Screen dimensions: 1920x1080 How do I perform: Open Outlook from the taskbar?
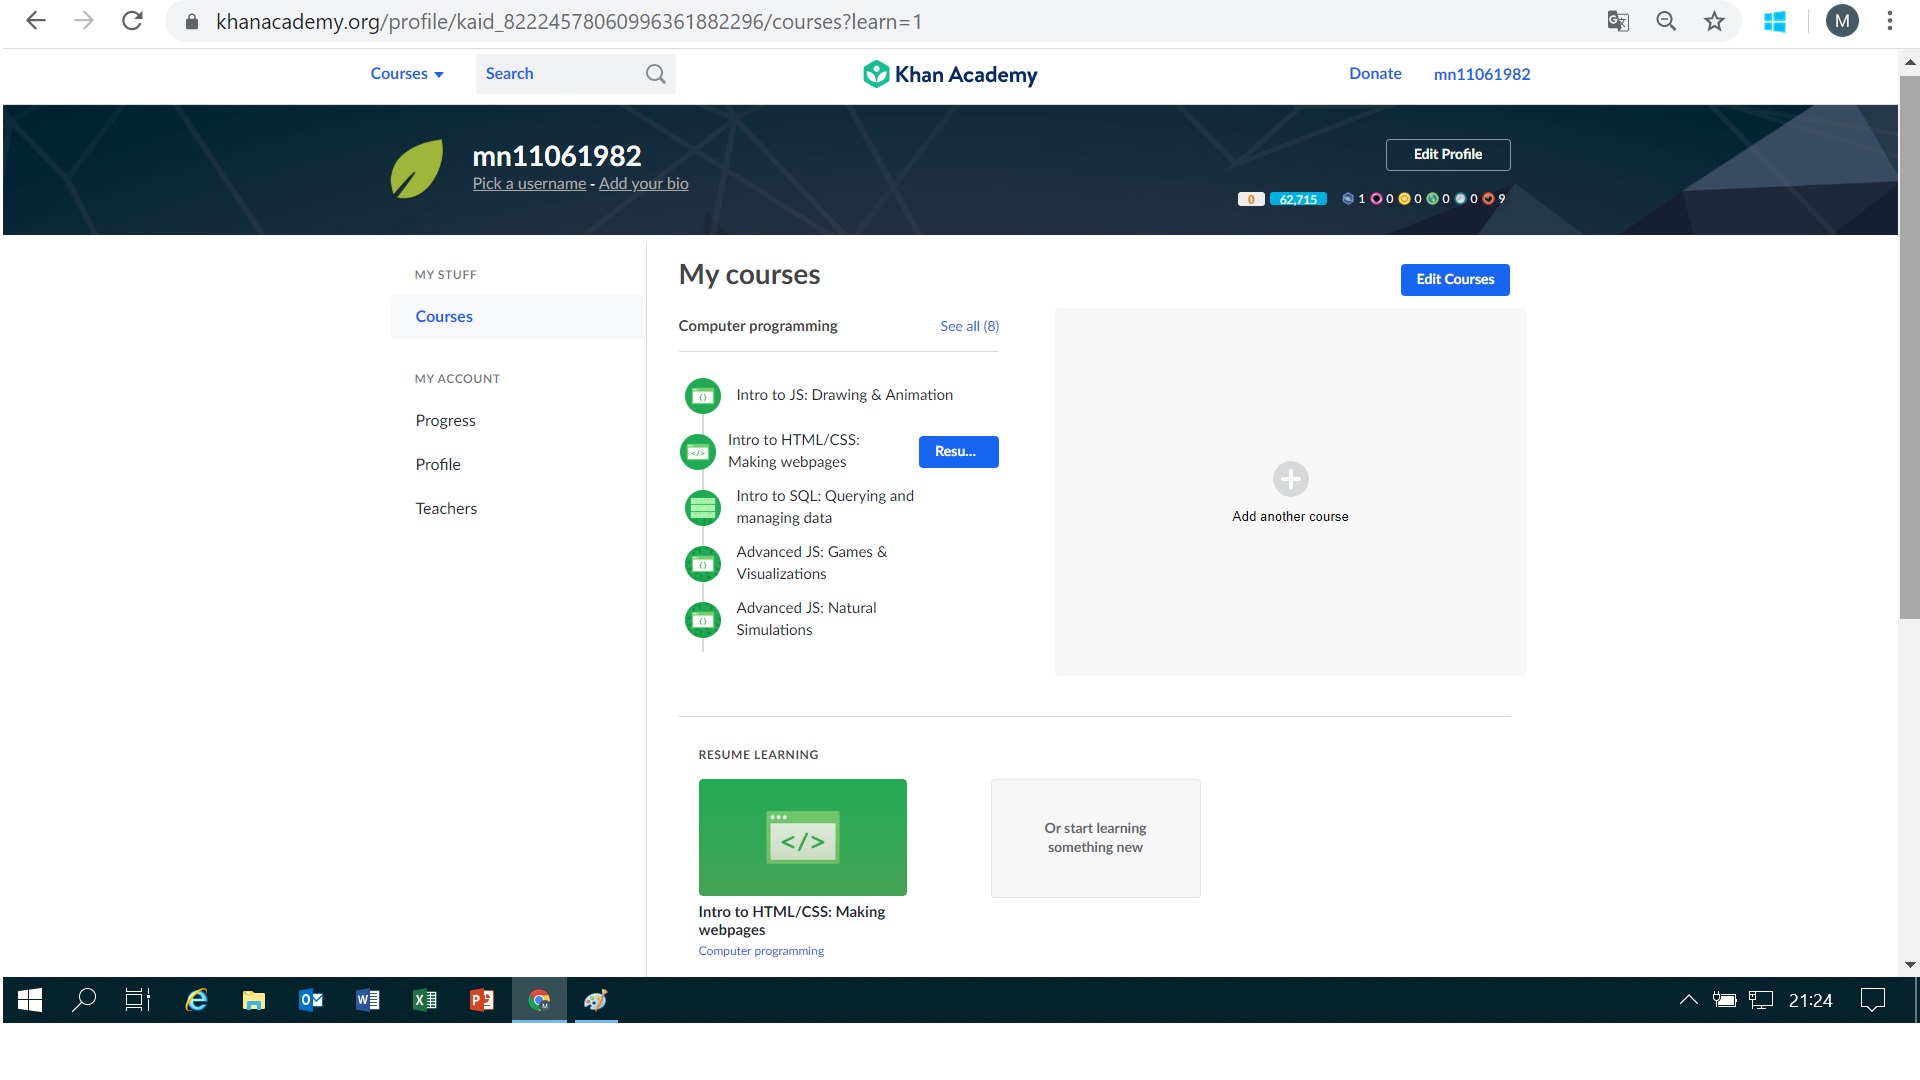tap(311, 1000)
